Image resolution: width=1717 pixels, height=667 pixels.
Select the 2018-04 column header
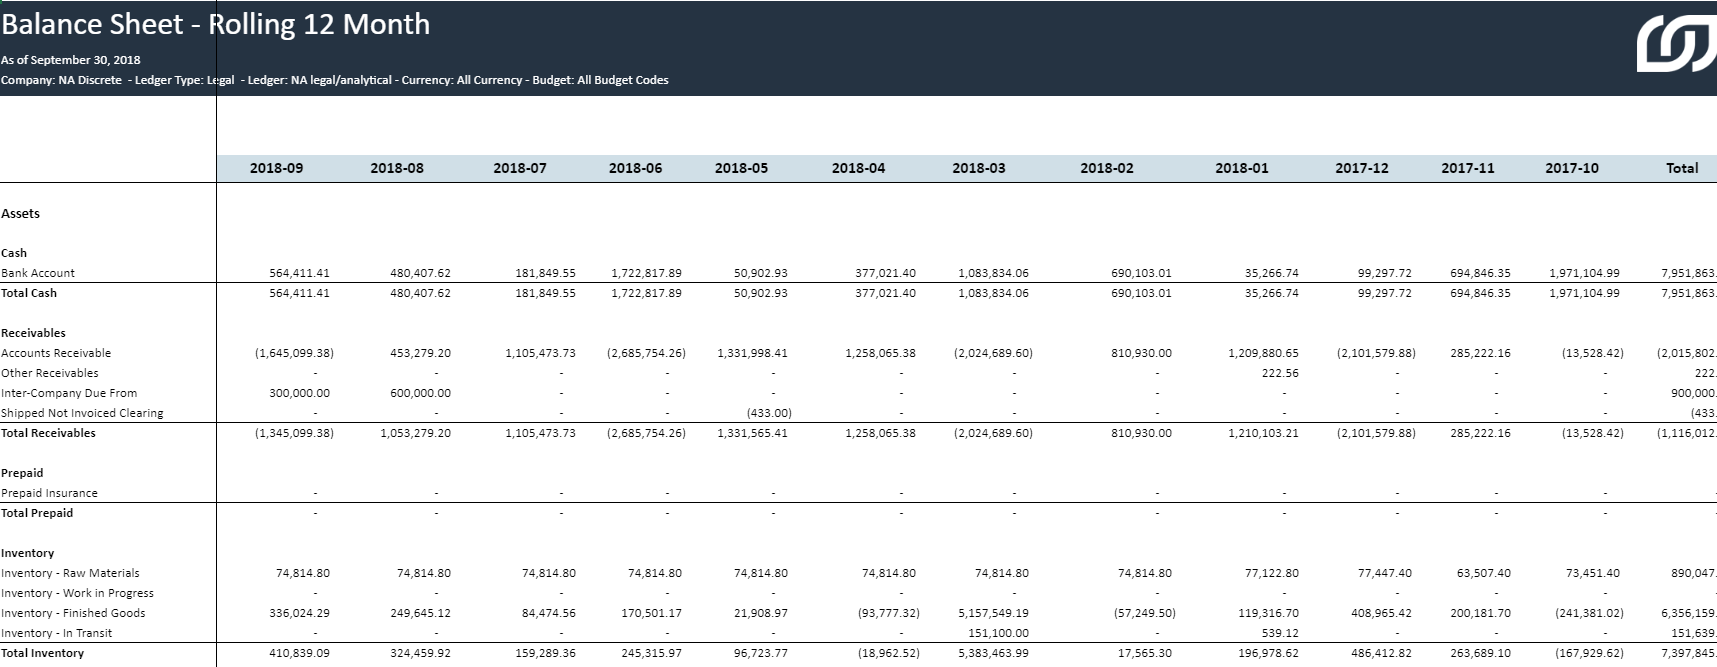tap(858, 168)
